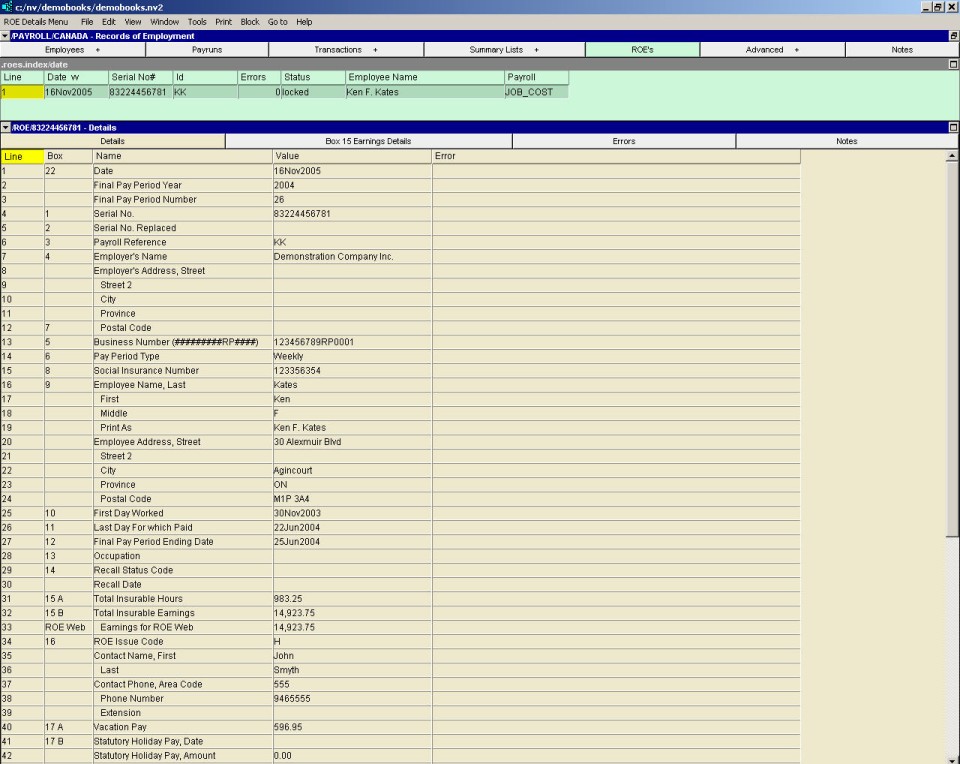Restore the PAYROLL/CANADA panel using its icon
This screenshot has width=960, height=764.
[x=953, y=36]
